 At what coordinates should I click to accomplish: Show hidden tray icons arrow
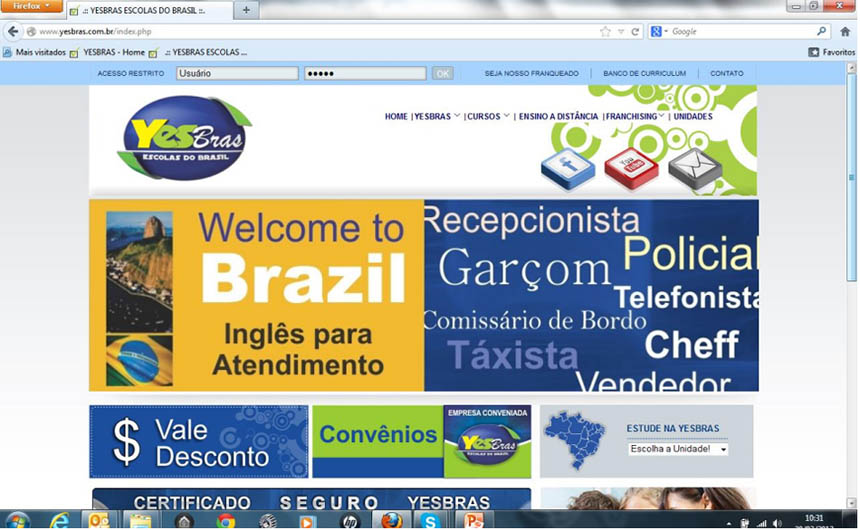(x=728, y=523)
